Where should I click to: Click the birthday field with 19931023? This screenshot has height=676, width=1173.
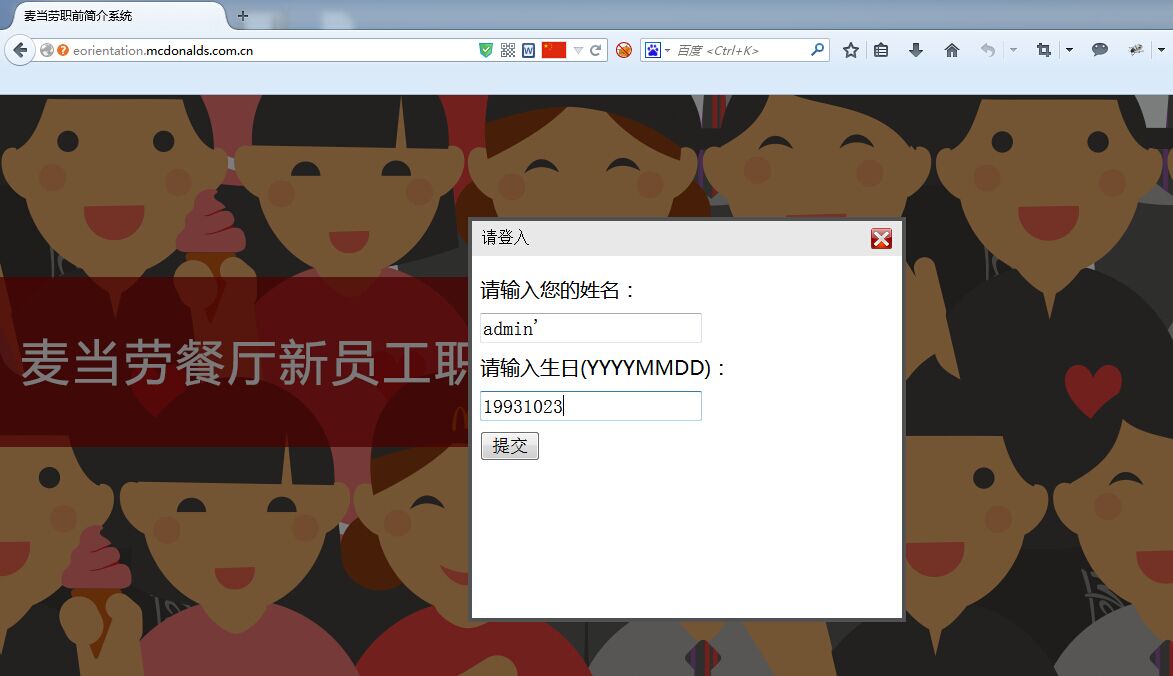[x=591, y=406]
